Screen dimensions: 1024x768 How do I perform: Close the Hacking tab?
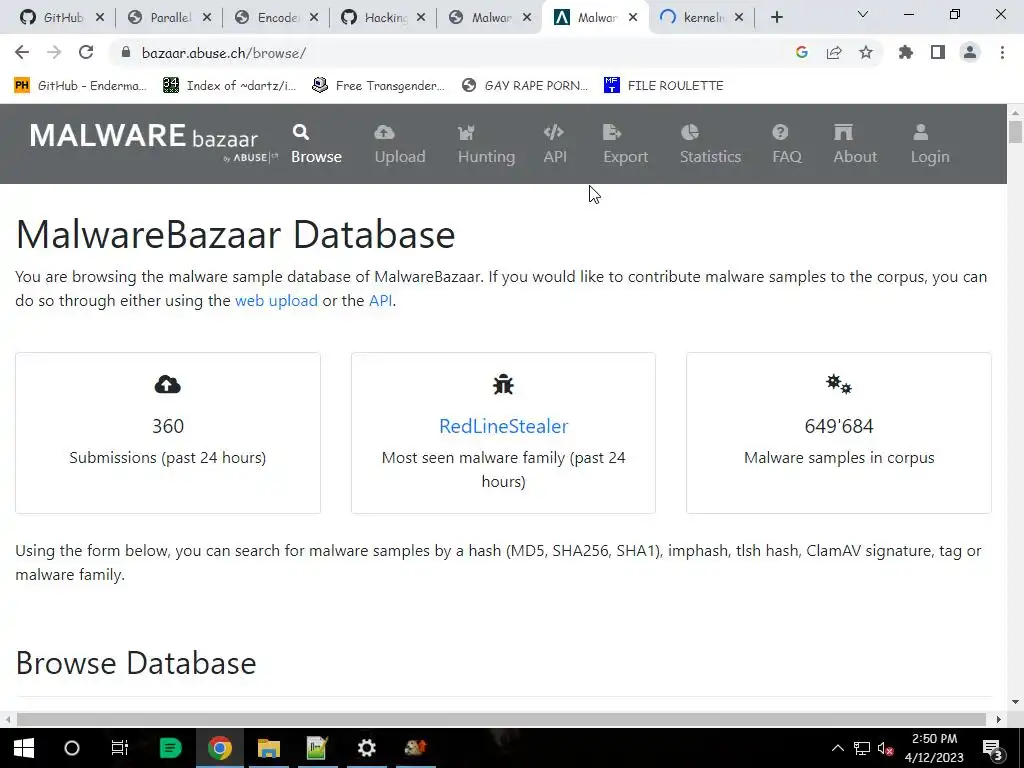point(421,18)
